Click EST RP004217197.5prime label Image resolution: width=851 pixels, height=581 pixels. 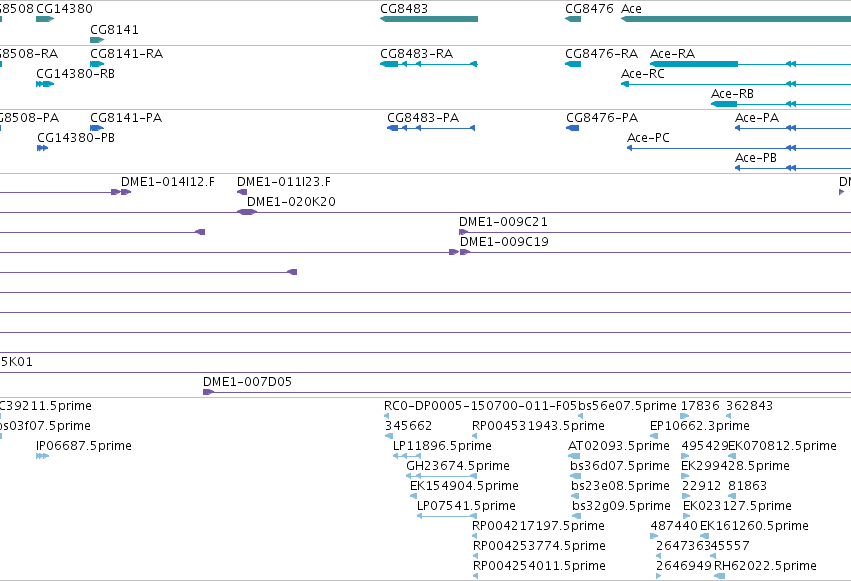click(x=538, y=526)
